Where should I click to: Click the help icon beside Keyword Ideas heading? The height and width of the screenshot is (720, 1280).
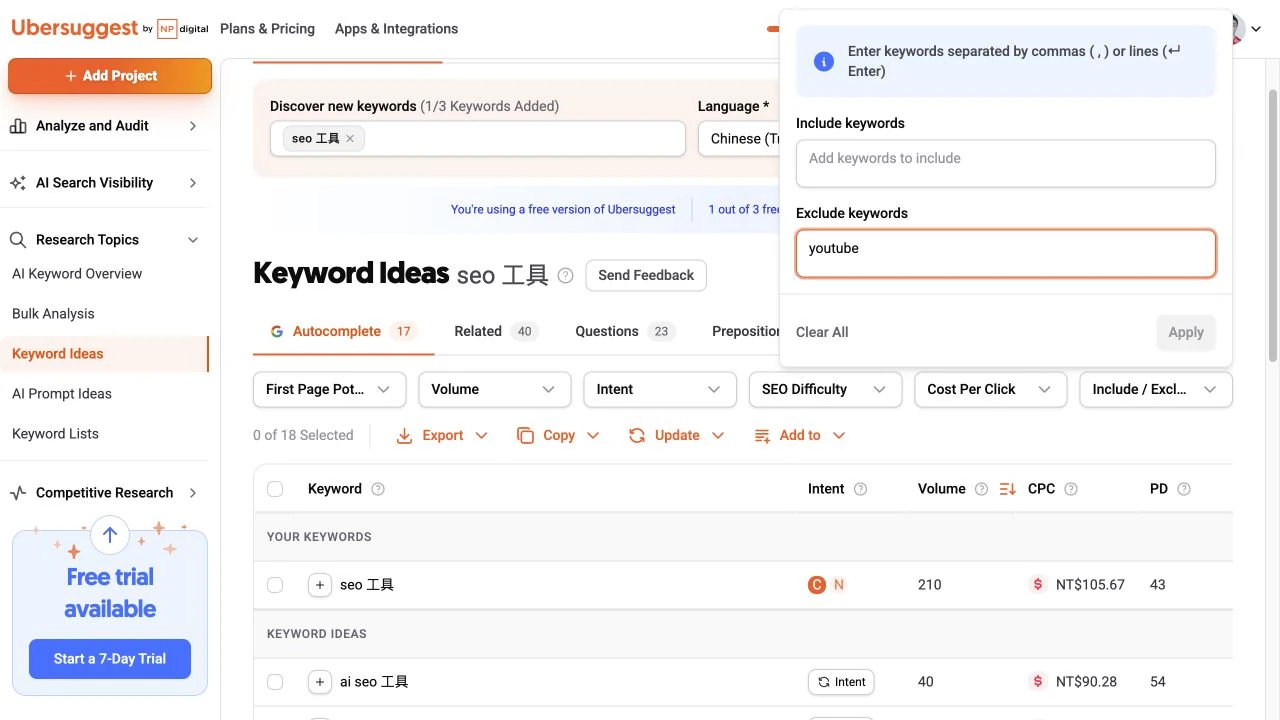(x=566, y=275)
